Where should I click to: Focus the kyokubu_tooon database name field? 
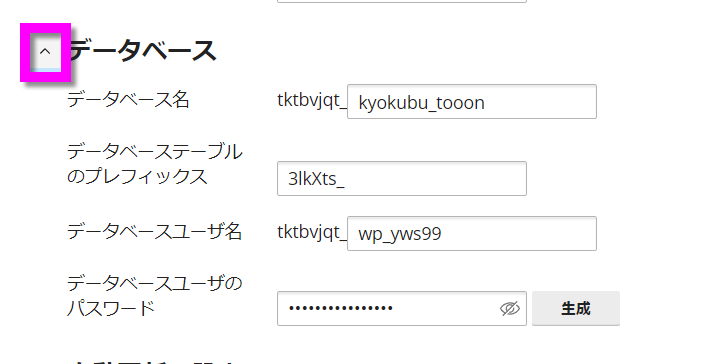coord(472,102)
